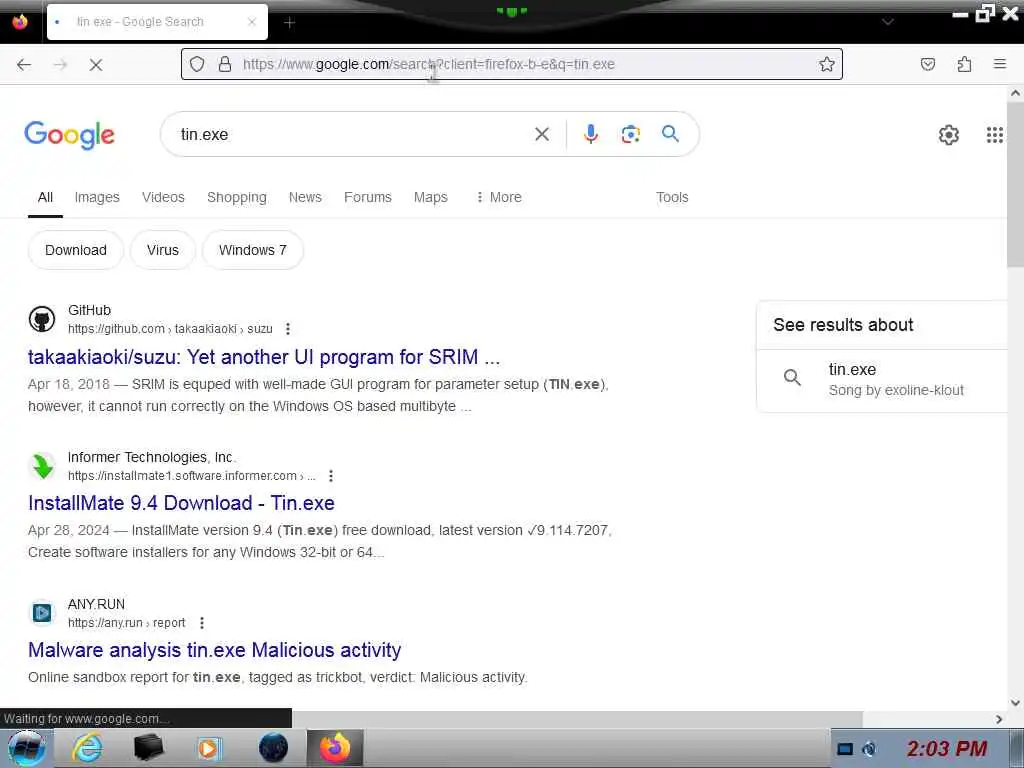Open the Windows Start button
This screenshot has width=1024, height=768.
point(26,748)
